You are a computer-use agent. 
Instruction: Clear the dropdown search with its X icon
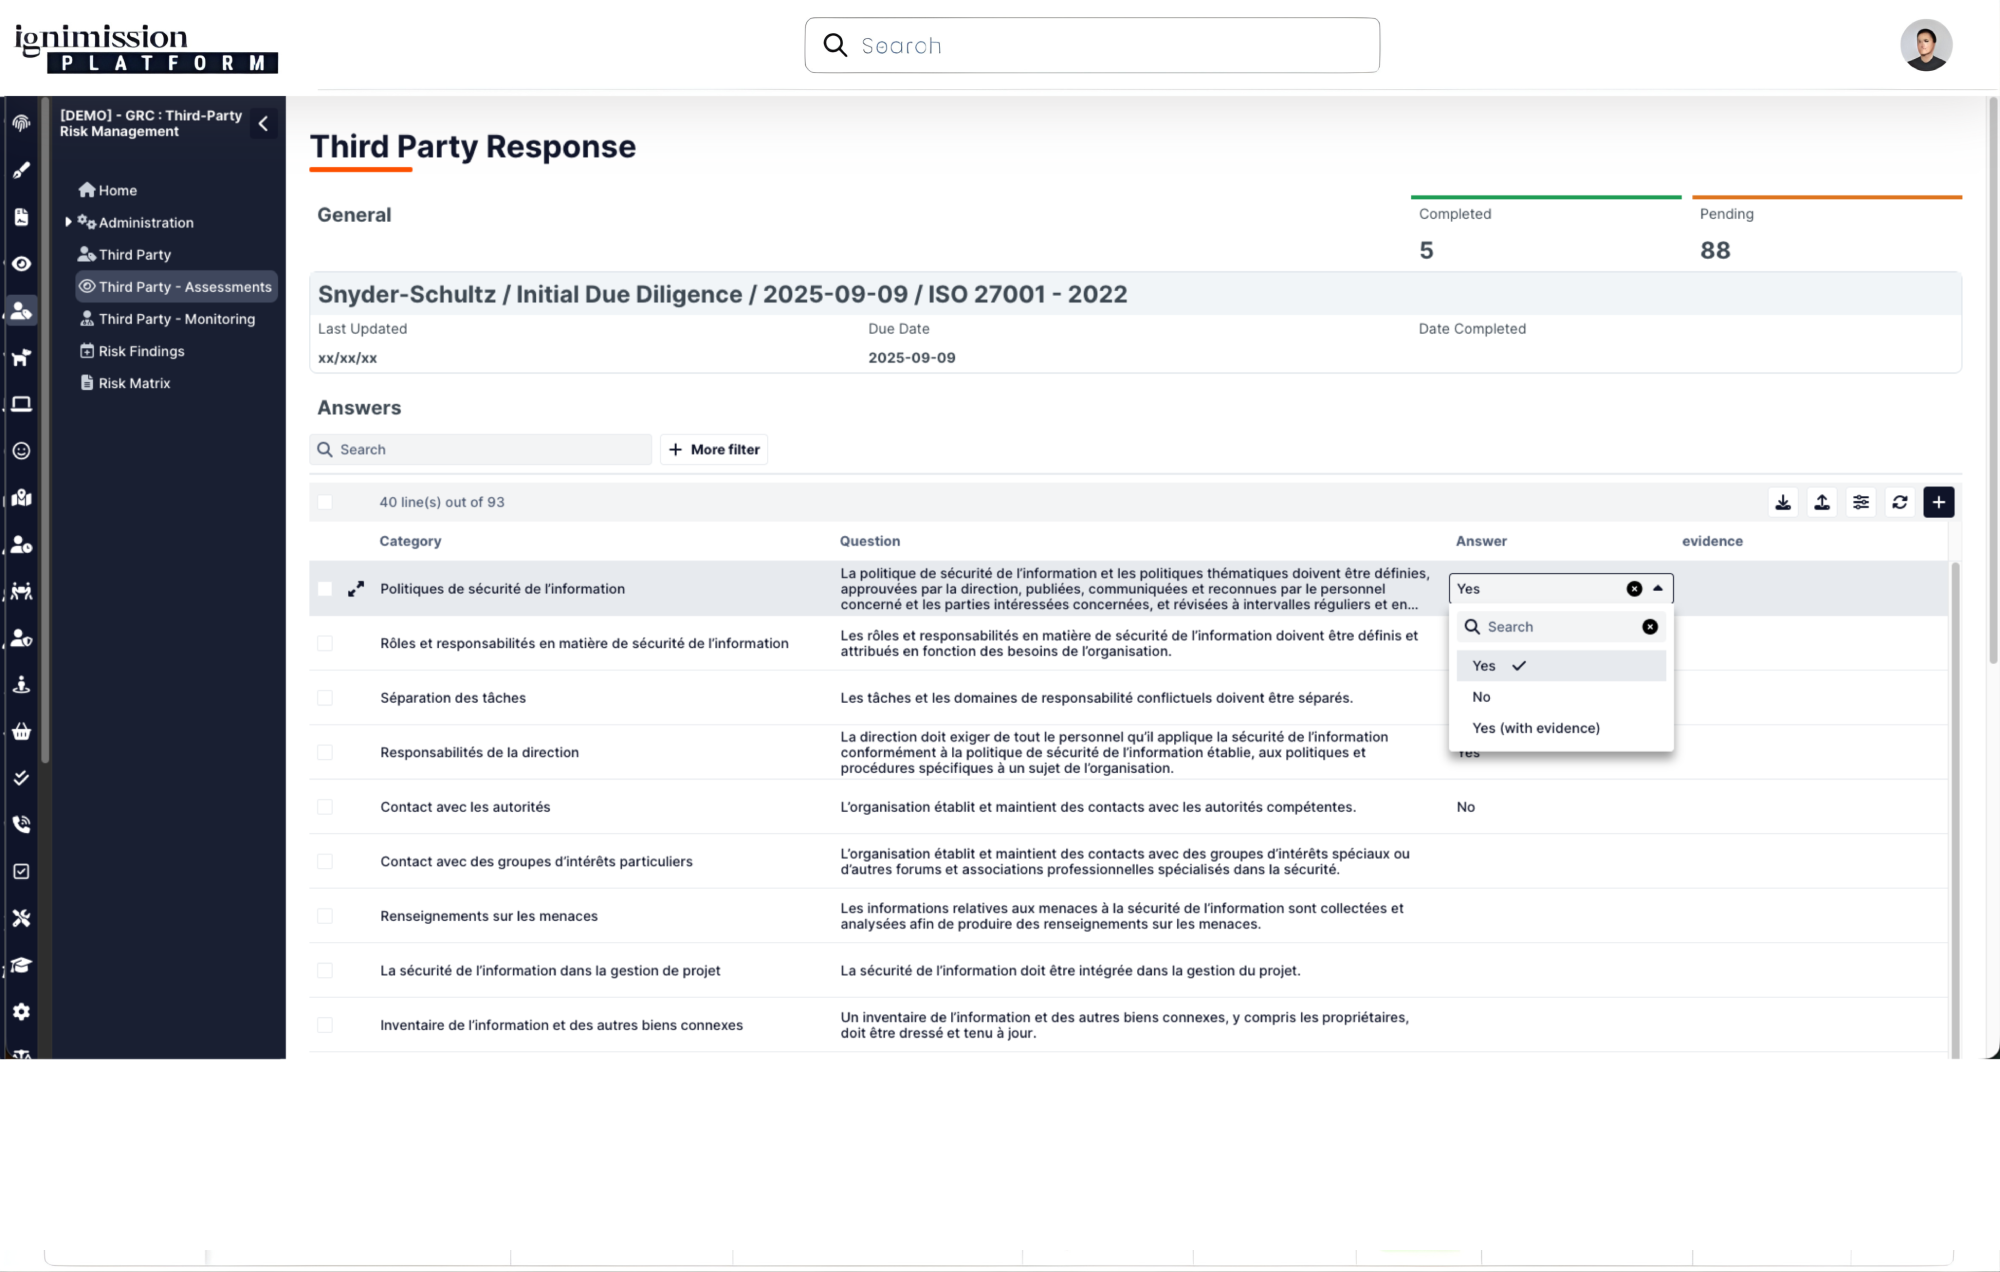coord(1650,627)
